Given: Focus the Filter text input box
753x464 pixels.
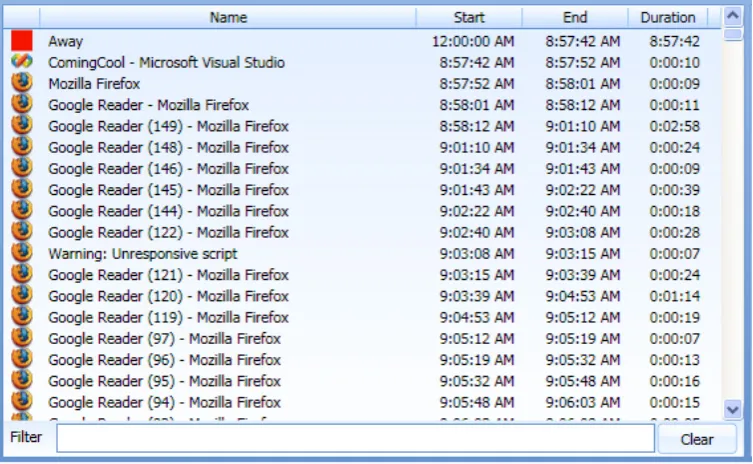Looking at the screenshot, I should pyautogui.click(x=355, y=438).
